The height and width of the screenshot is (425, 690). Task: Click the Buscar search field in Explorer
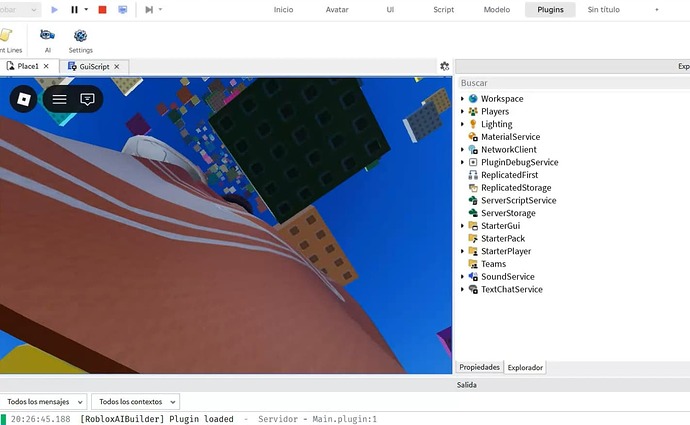(x=573, y=83)
